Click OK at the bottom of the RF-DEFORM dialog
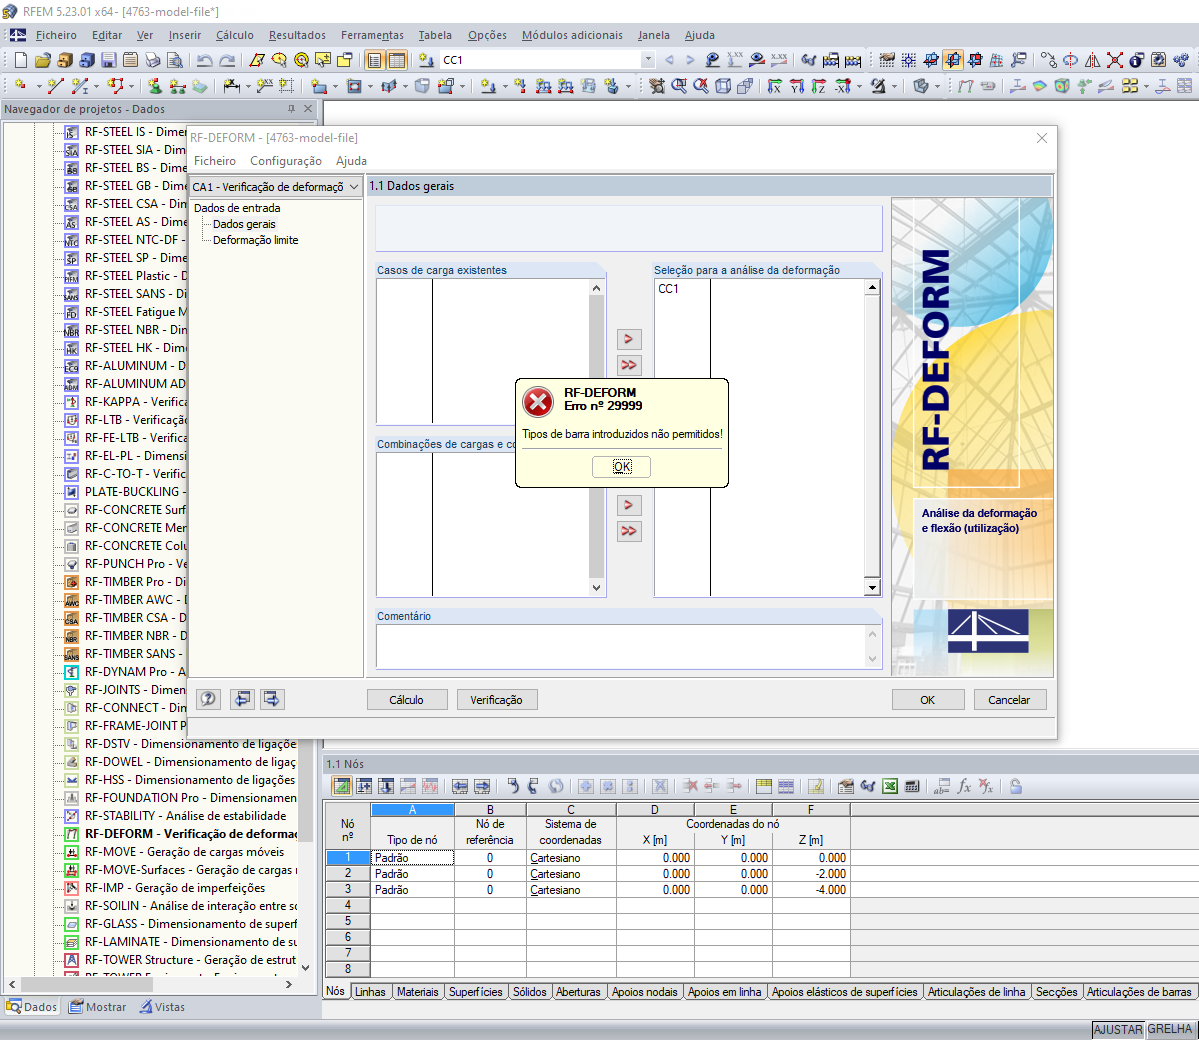The image size is (1199, 1040). pyautogui.click(x=928, y=700)
